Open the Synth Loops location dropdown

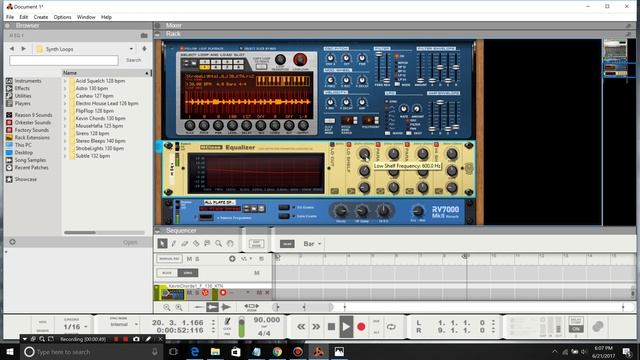click(x=131, y=49)
